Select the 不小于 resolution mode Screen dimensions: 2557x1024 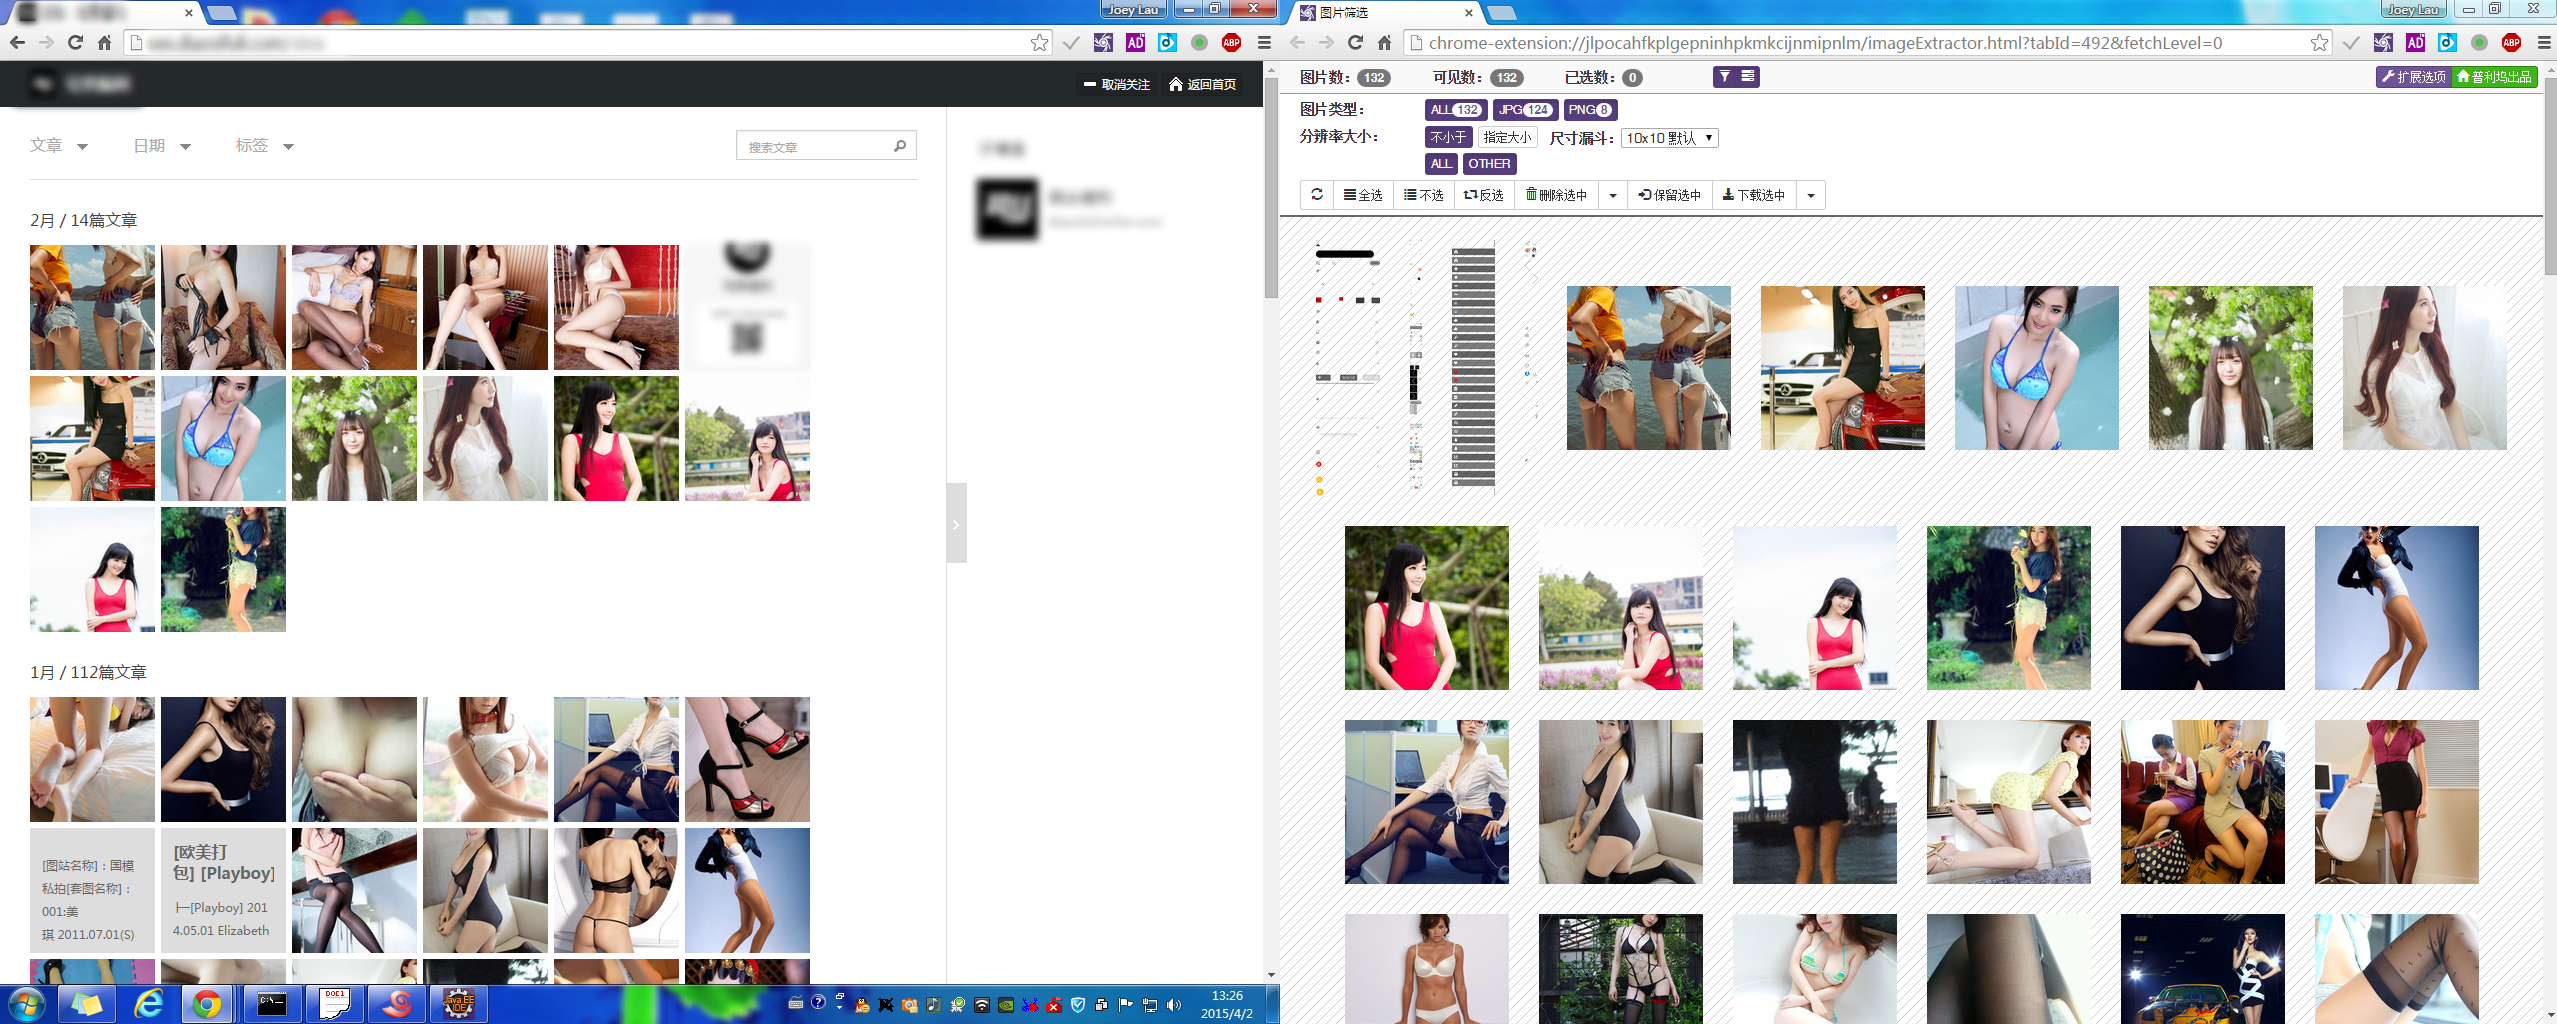[1448, 138]
